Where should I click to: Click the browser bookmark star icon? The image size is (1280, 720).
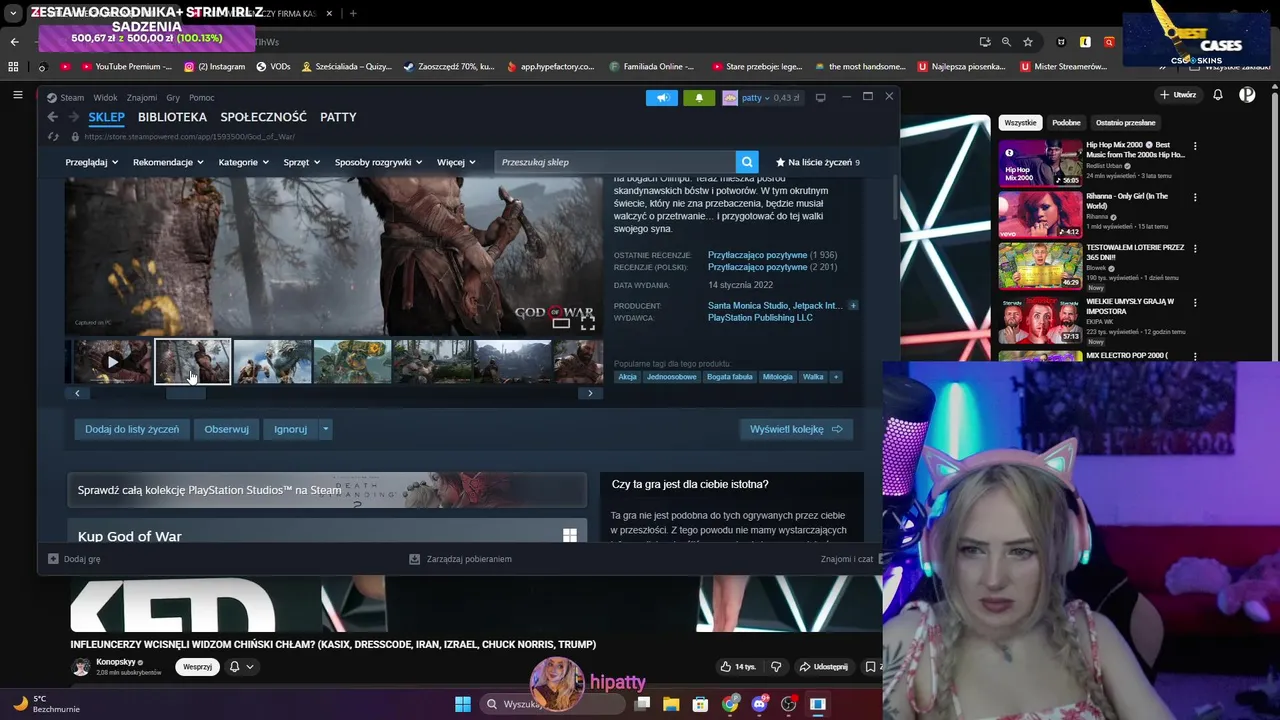pos(1028,42)
